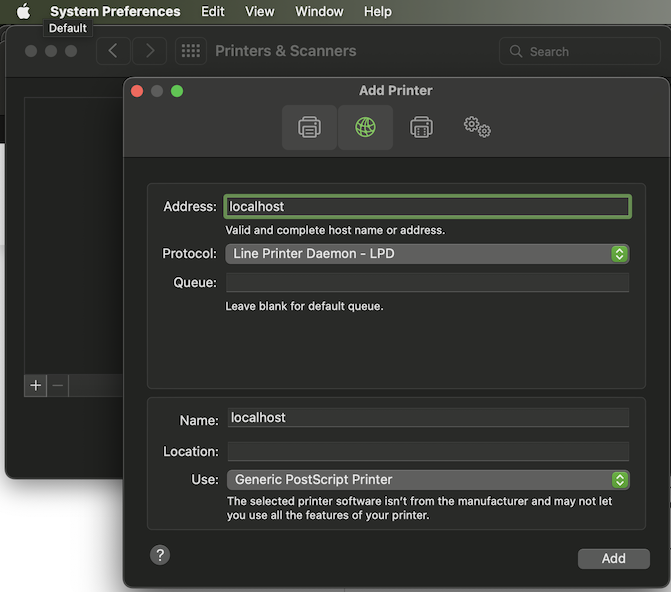Select the Windows printer tab icon
Screen dimensions: 671x592
[x=422, y=128]
